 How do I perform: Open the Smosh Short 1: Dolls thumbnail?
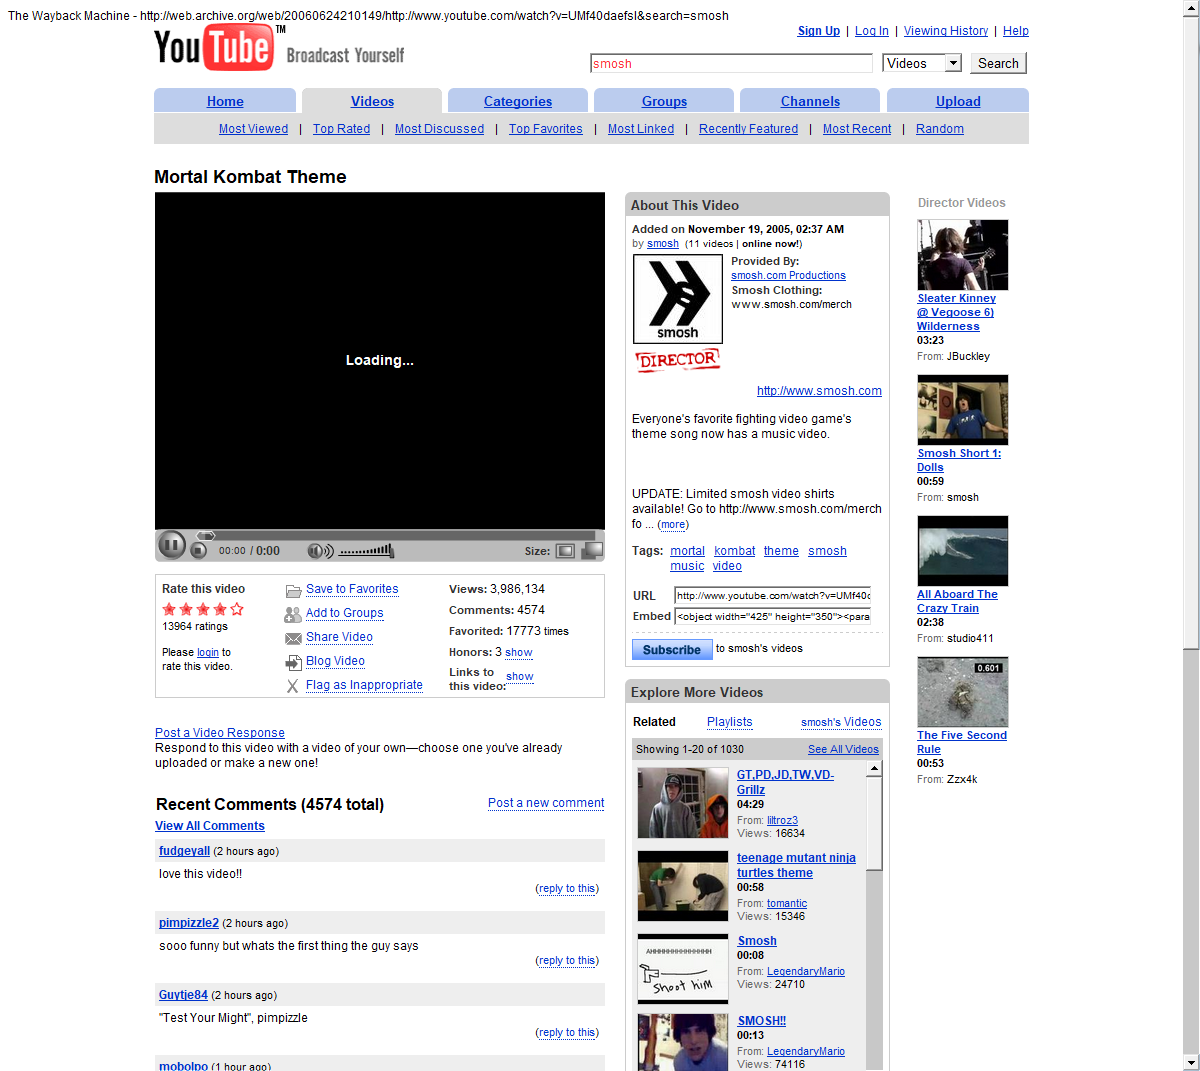click(962, 410)
